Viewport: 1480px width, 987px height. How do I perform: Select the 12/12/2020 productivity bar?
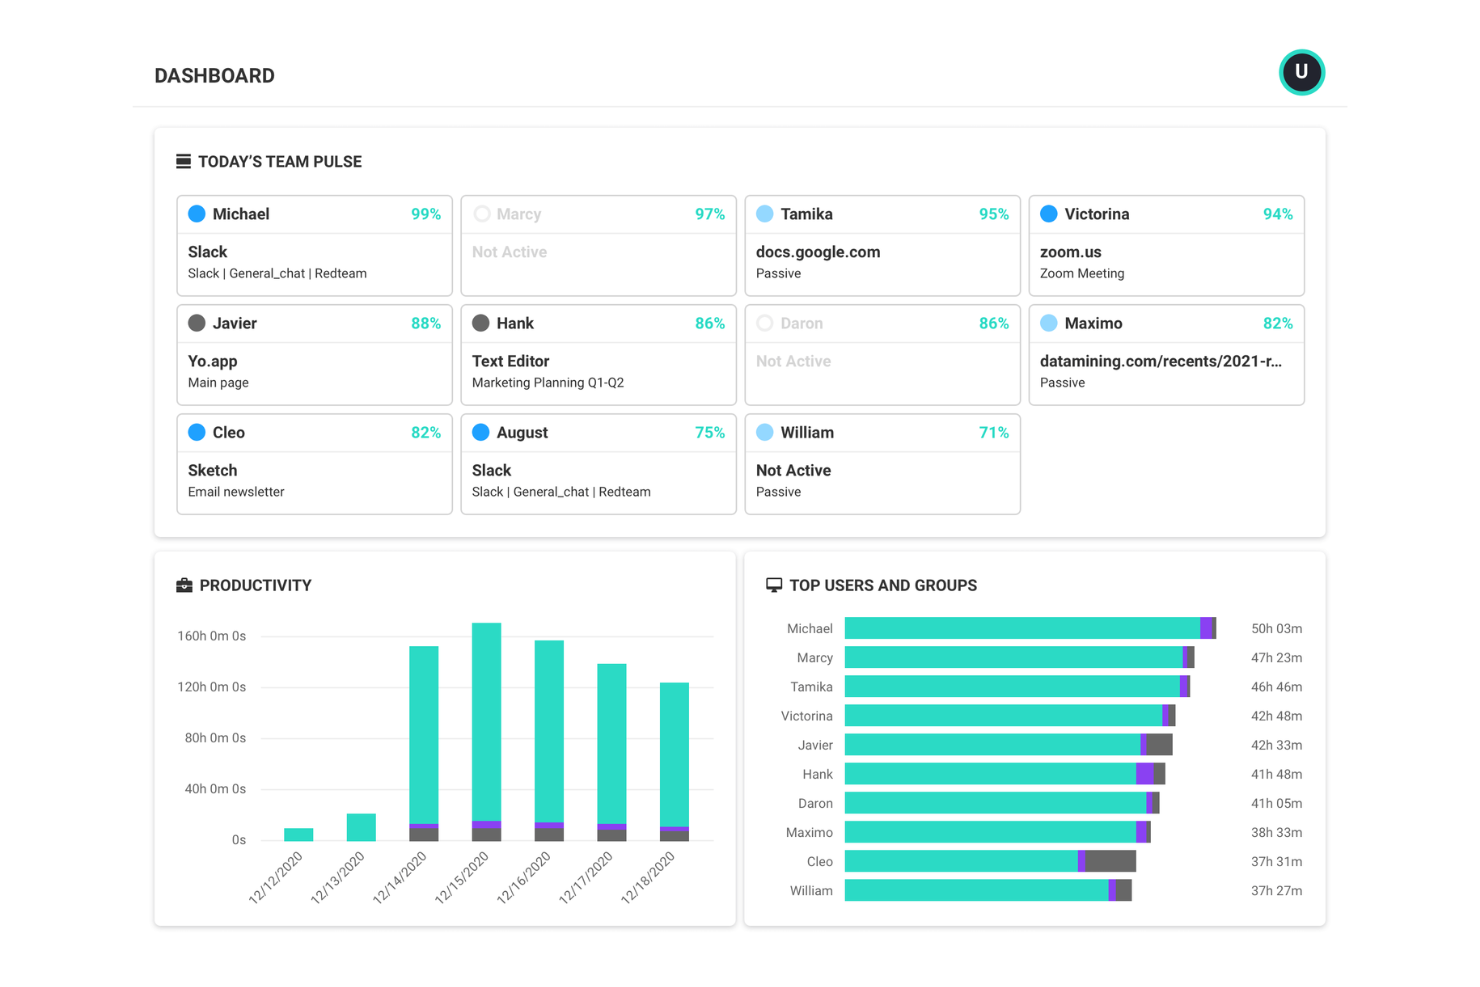[x=298, y=834]
